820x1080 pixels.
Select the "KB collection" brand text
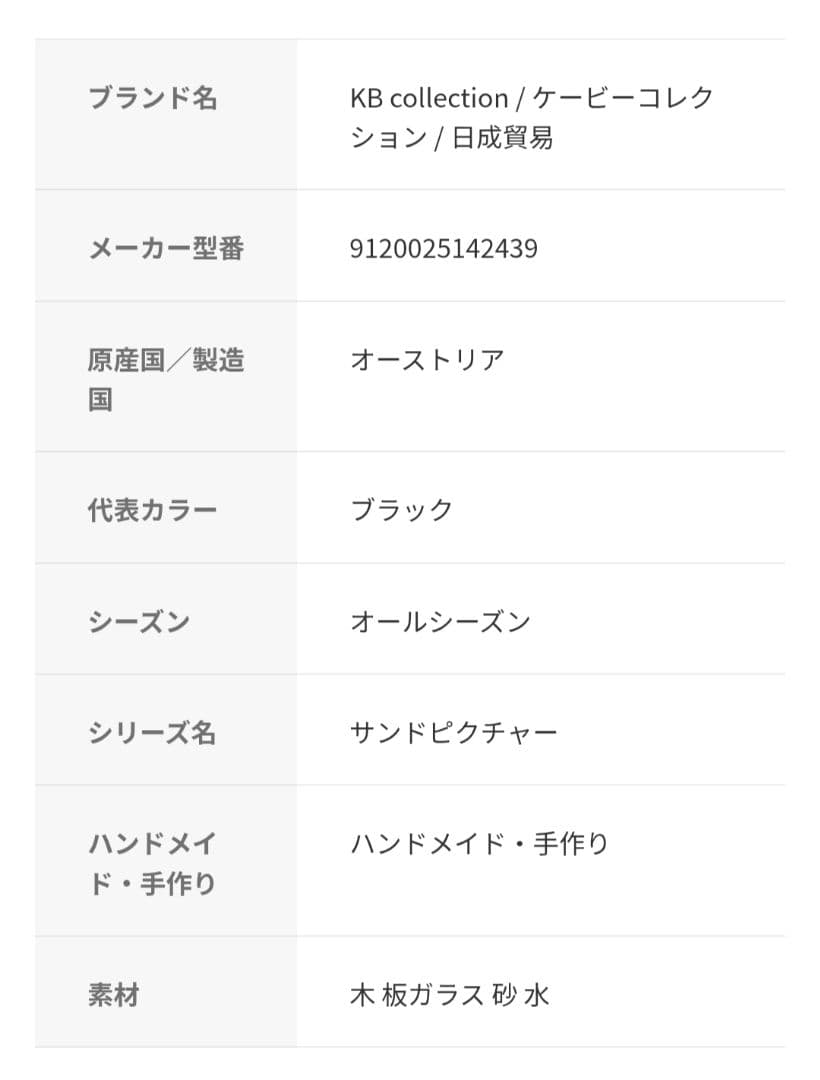429,98
